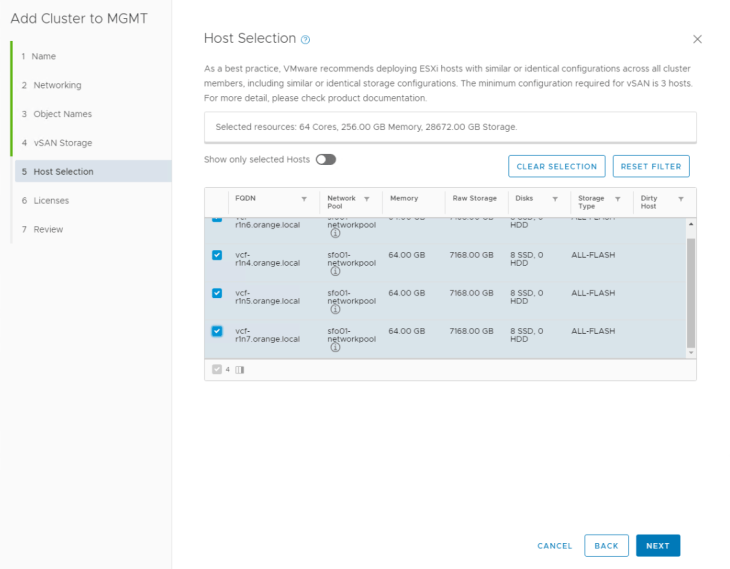730x569 pixels.
Task: Select step 5 Host Selection
Action: 93,171
